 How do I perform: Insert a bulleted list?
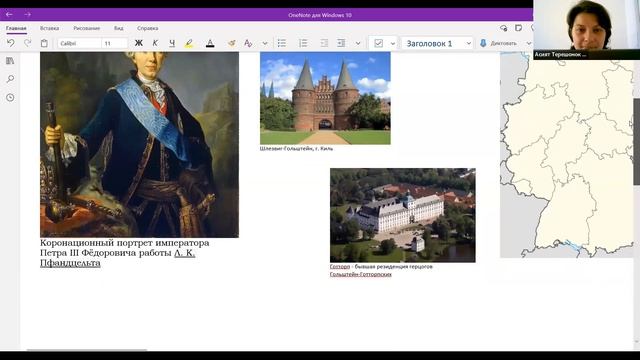[282, 43]
